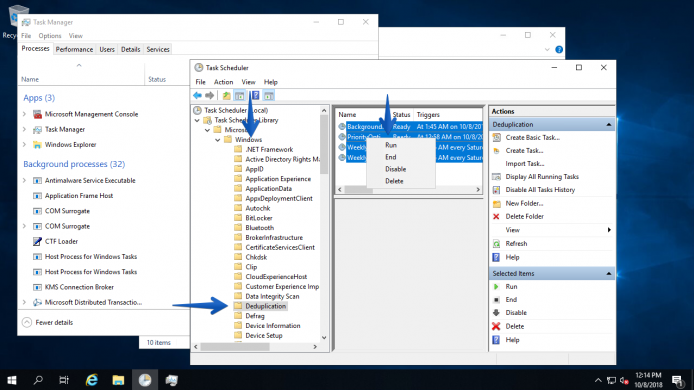Toggle Show/Hide Console Tree toolbar icon
Viewport: 694px width, 390px height.
(239, 95)
